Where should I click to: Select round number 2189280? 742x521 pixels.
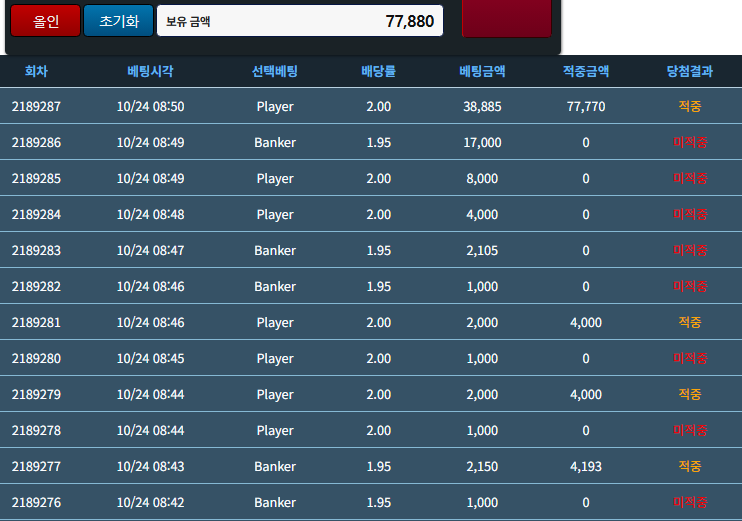click(36, 358)
